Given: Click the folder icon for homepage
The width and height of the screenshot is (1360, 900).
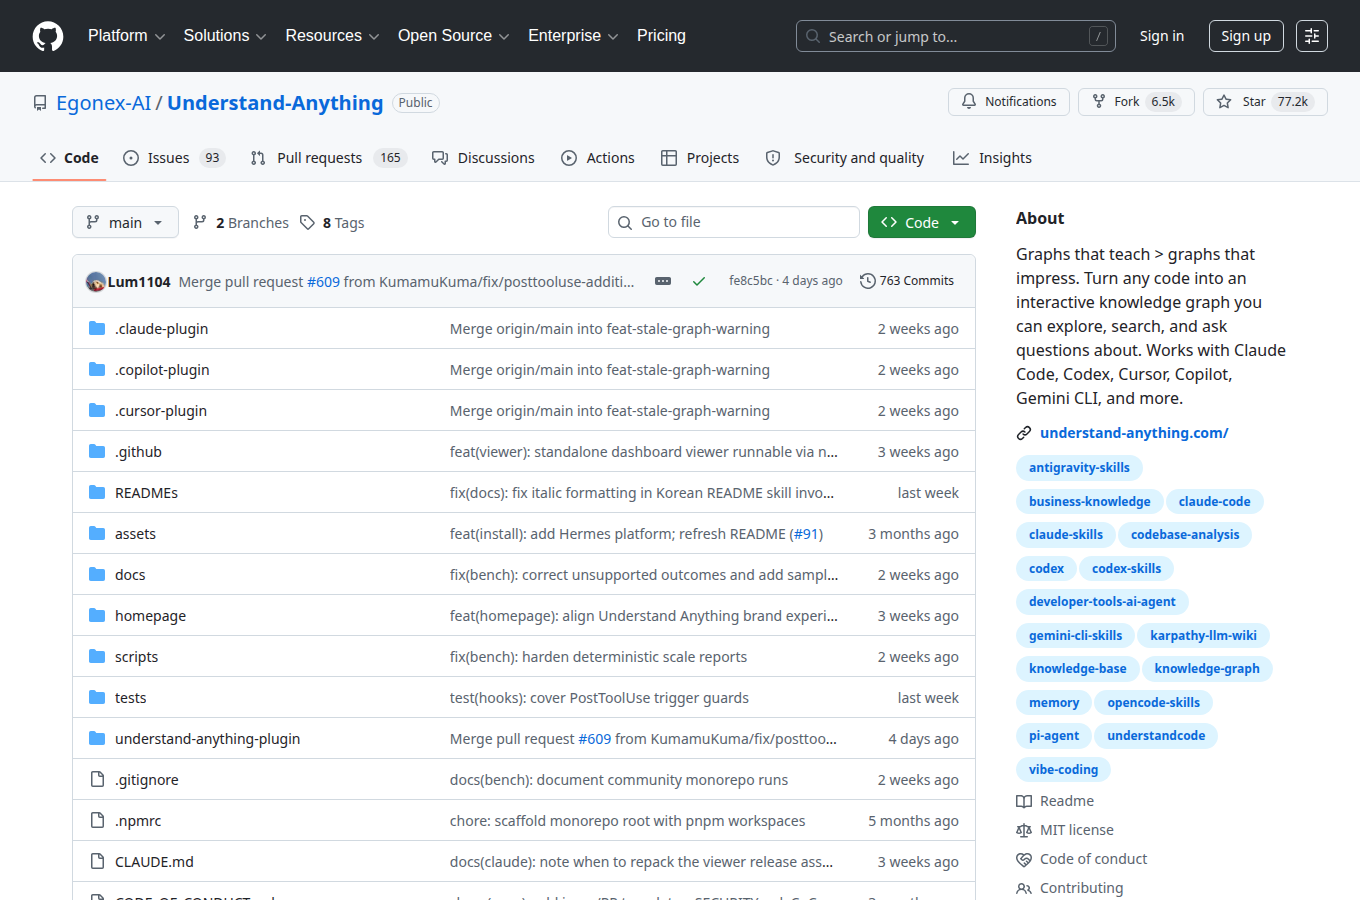Looking at the screenshot, I should click(97, 615).
